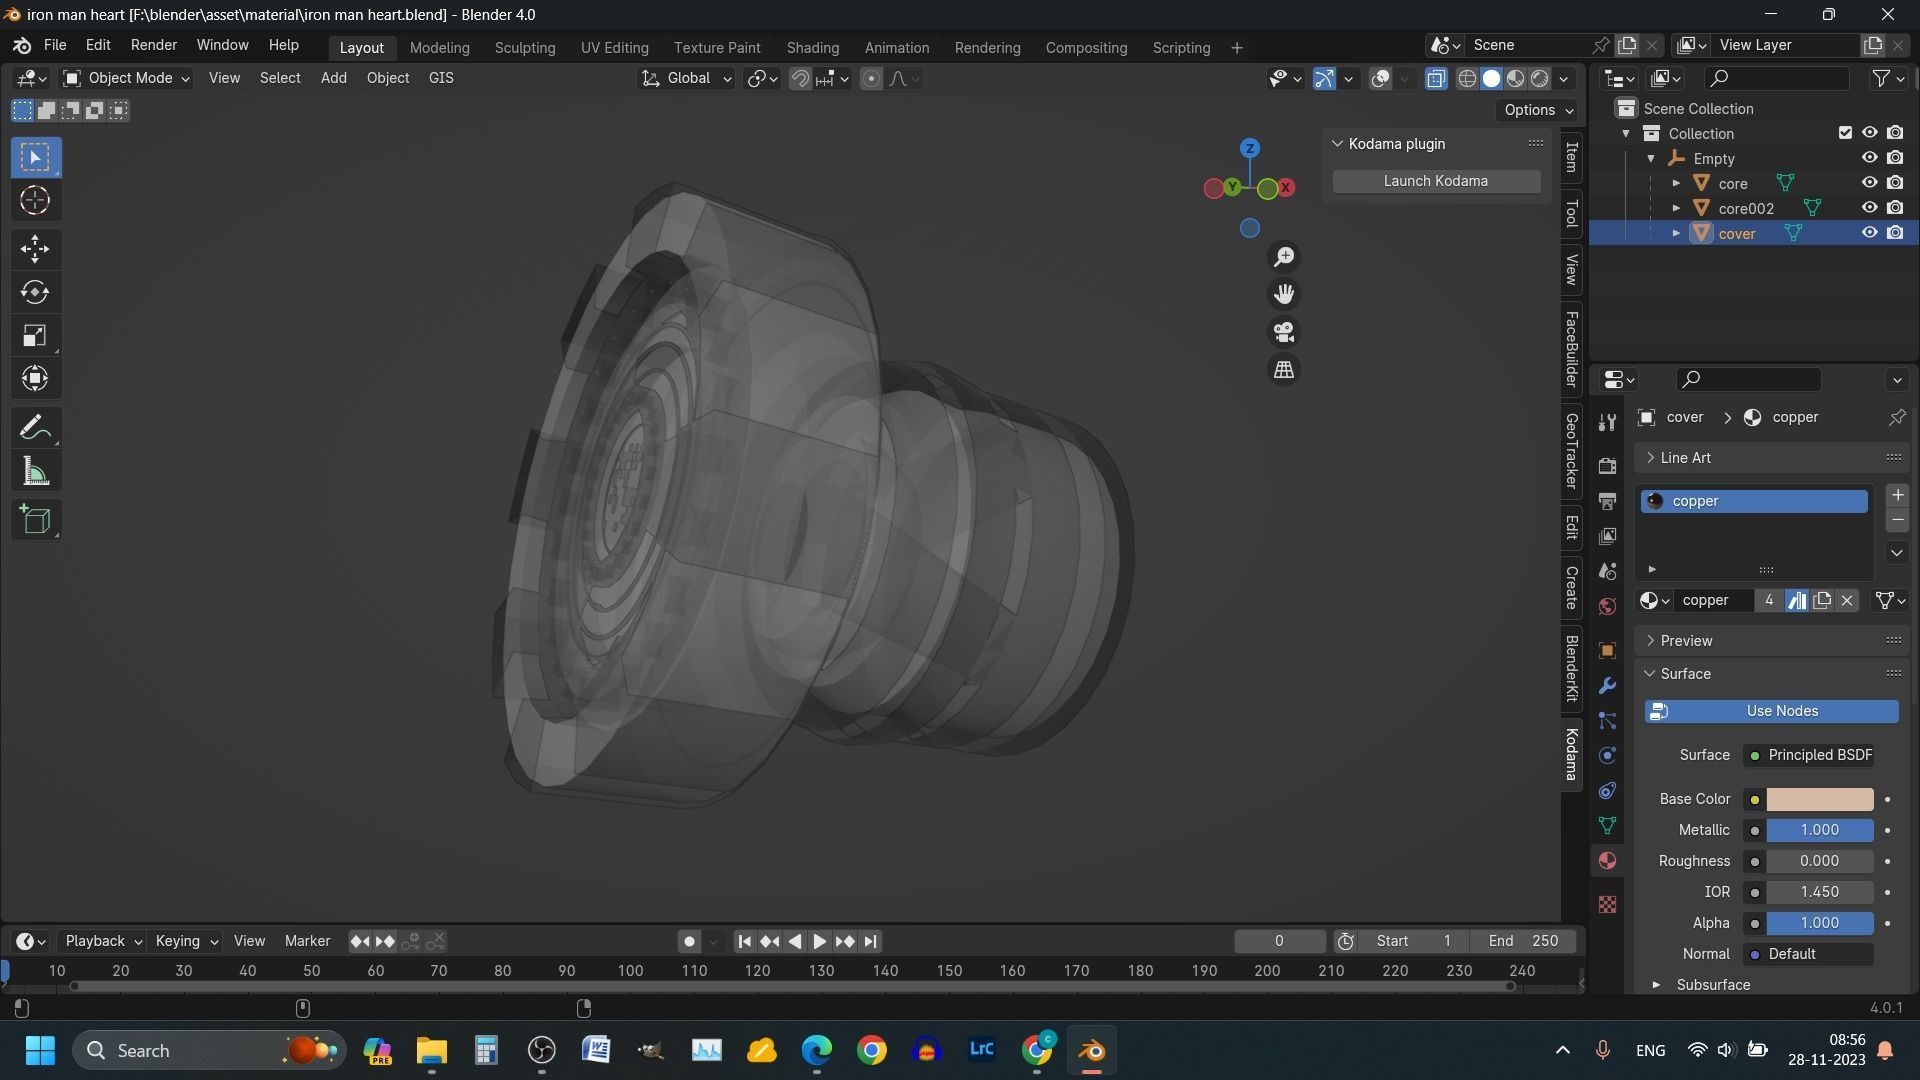The image size is (1920, 1080).
Task: Open Texture properties checker tab
Action: [x=1607, y=905]
